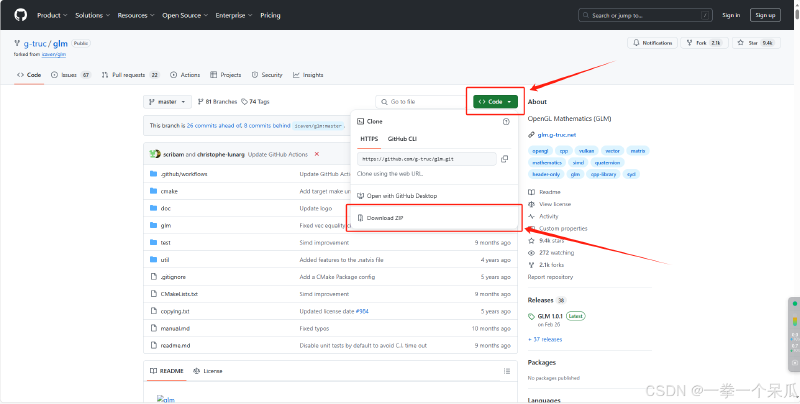This screenshot has height=404, width=800.
Task: Open the master branch dropdown
Action: point(167,102)
